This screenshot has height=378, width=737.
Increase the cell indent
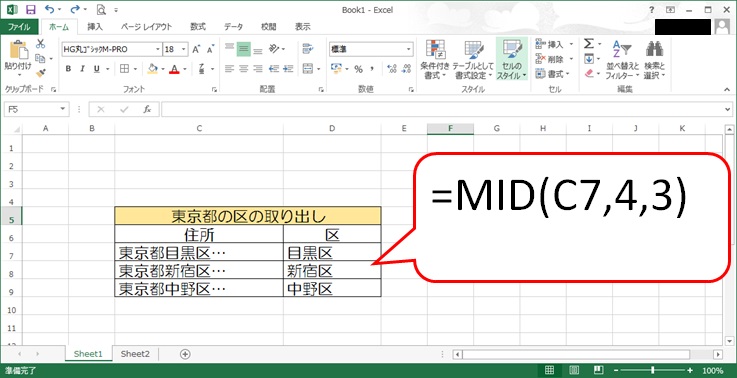point(288,69)
